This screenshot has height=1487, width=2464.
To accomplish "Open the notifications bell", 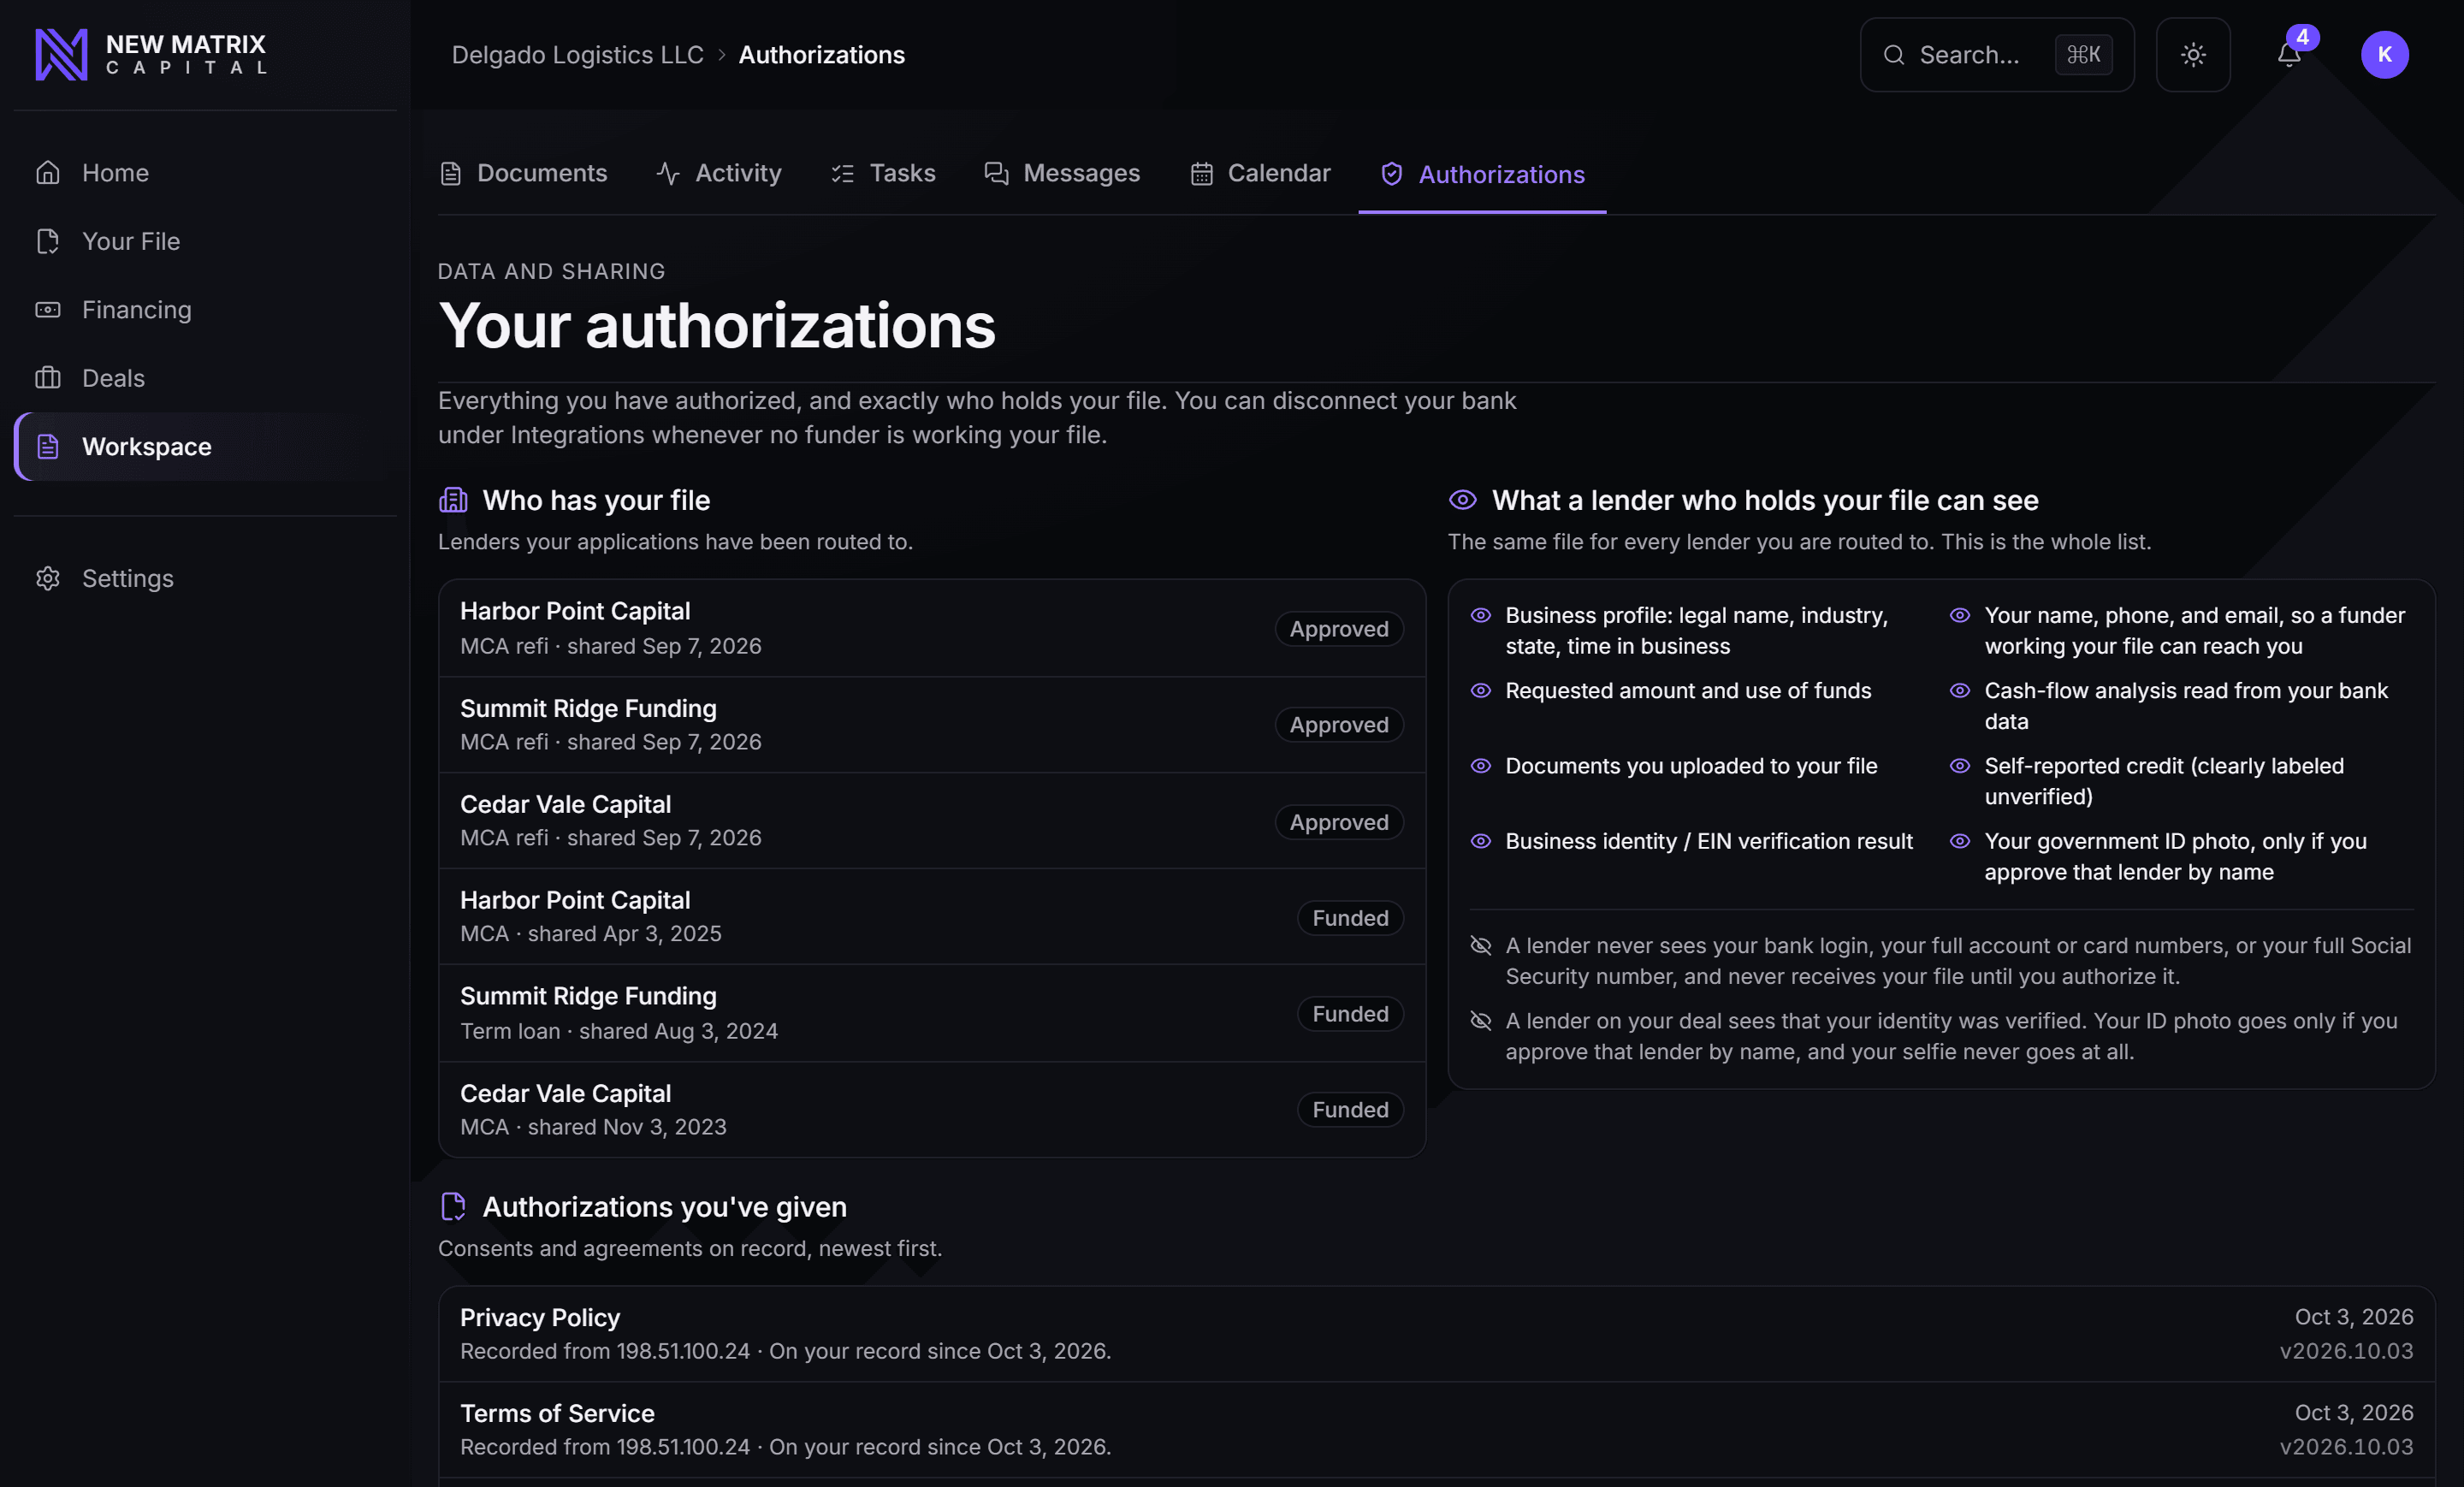I will [x=2289, y=54].
